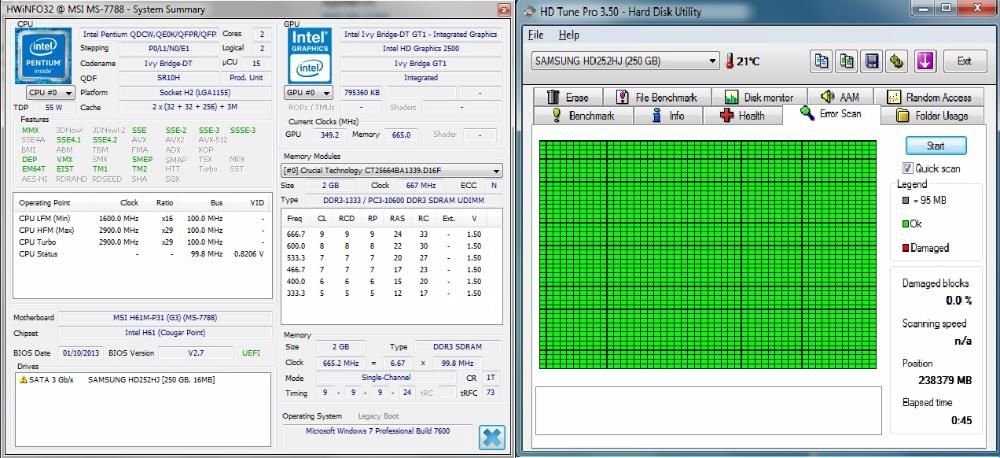Screen dimensions: 1000x458
Task: Click the Intel HD Graphics 2500 field
Action: tap(420, 49)
